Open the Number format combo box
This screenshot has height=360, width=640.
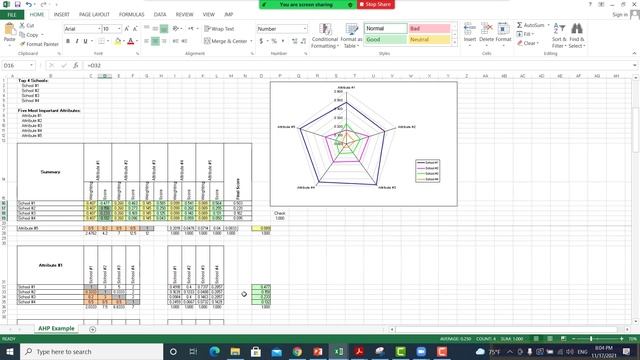point(282,29)
